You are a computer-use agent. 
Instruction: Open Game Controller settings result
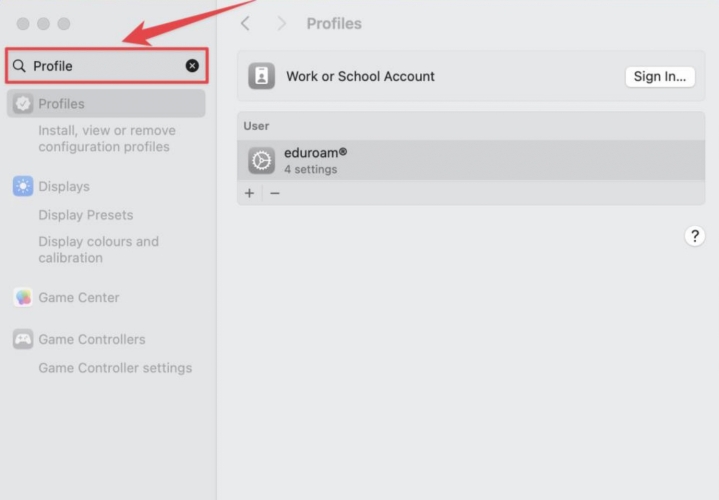point(115,368)
